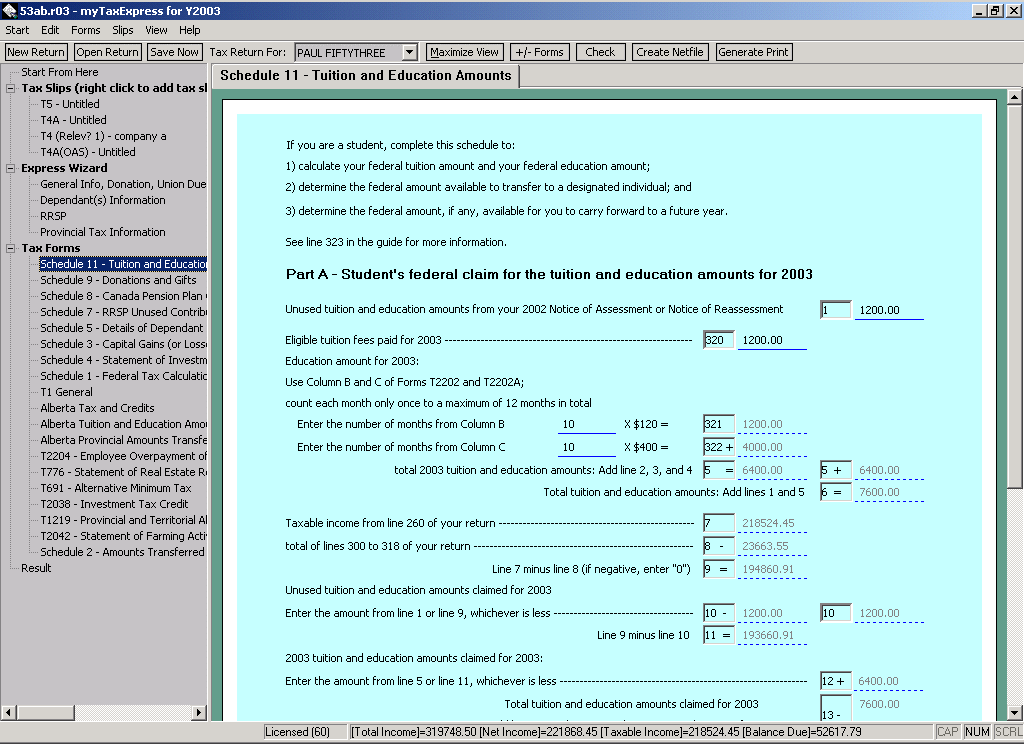Viewport: 1024px width, 744px height.
Task: Click the vertical scrollbar down arrow
Action: click(1014, 711)
